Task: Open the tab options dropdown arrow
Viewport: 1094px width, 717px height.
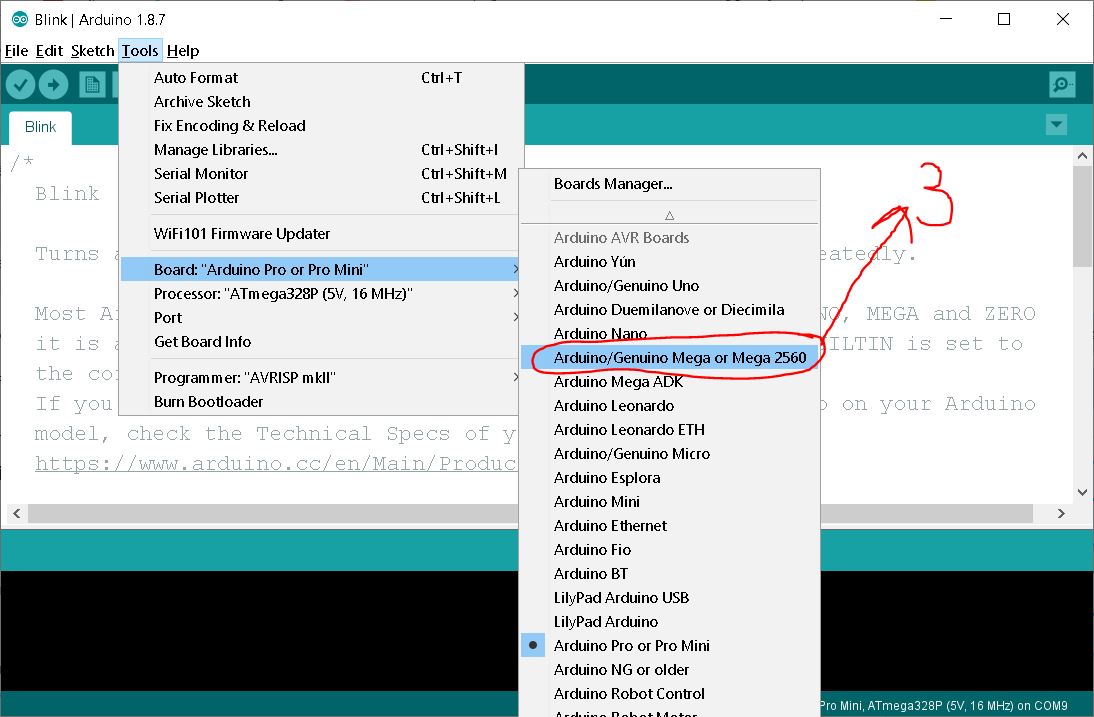Action: (1056, 125)
